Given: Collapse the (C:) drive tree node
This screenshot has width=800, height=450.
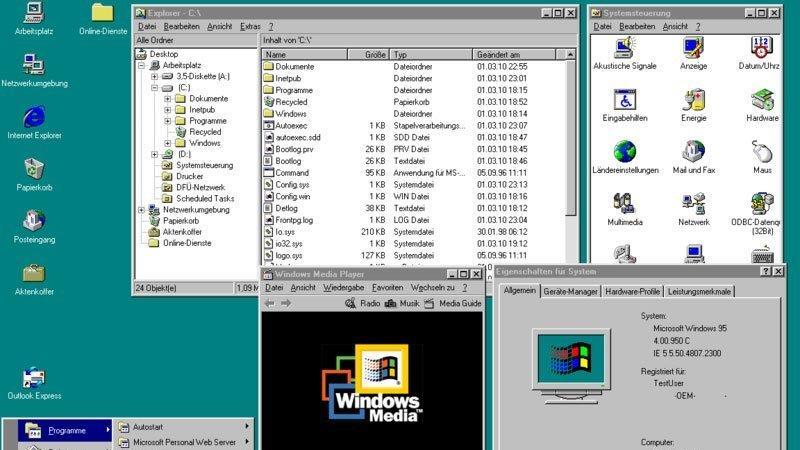Looking at the screenshot, I should [155, 88].
